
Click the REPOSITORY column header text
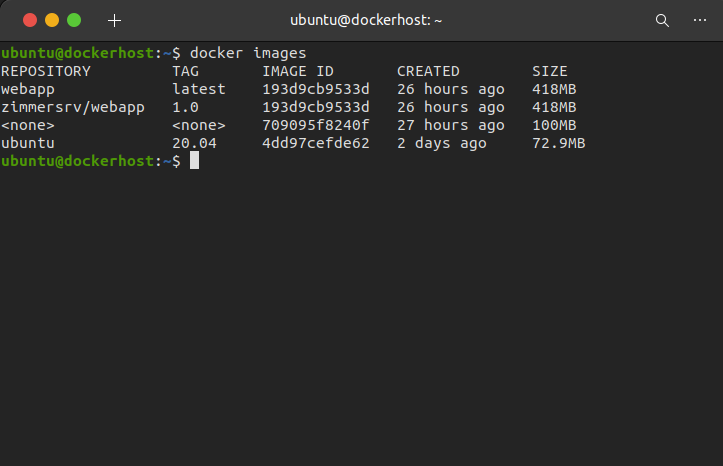46,71
